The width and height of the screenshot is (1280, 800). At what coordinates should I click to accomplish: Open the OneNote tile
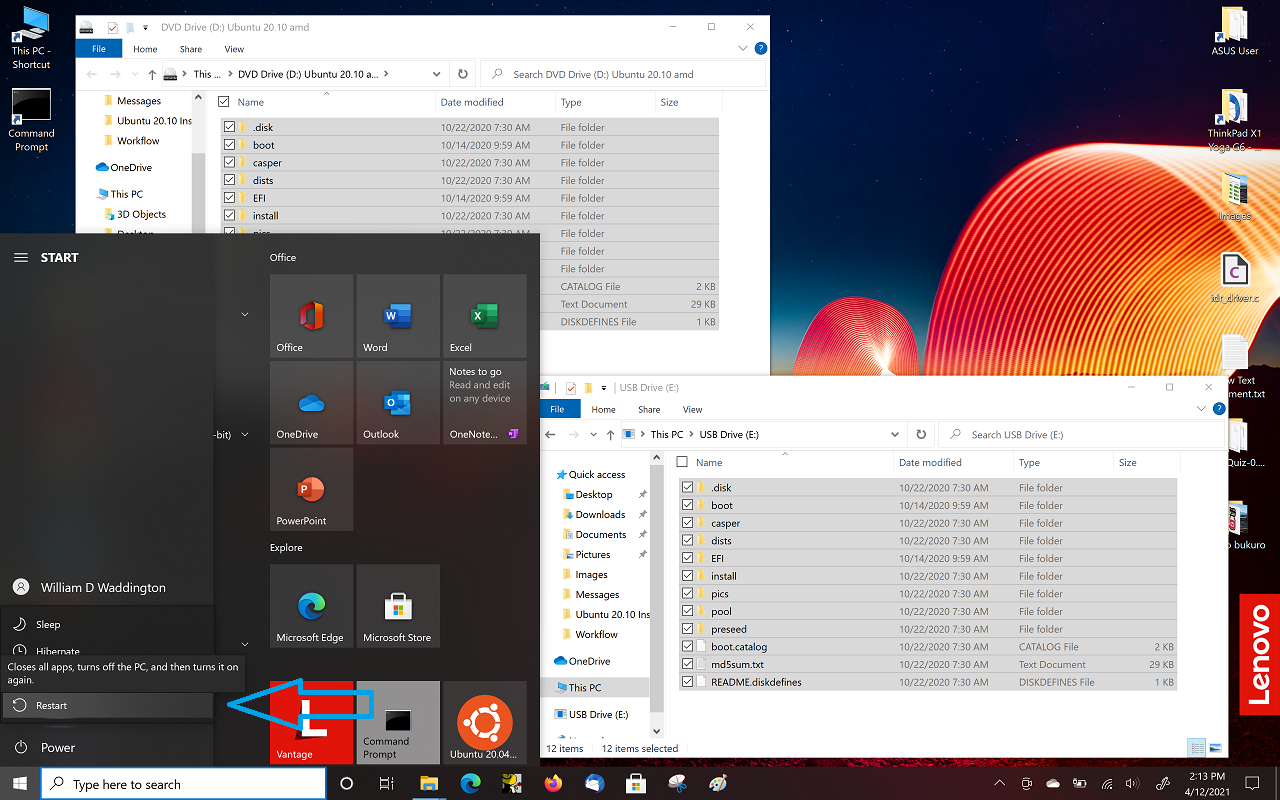click(485, 402)
